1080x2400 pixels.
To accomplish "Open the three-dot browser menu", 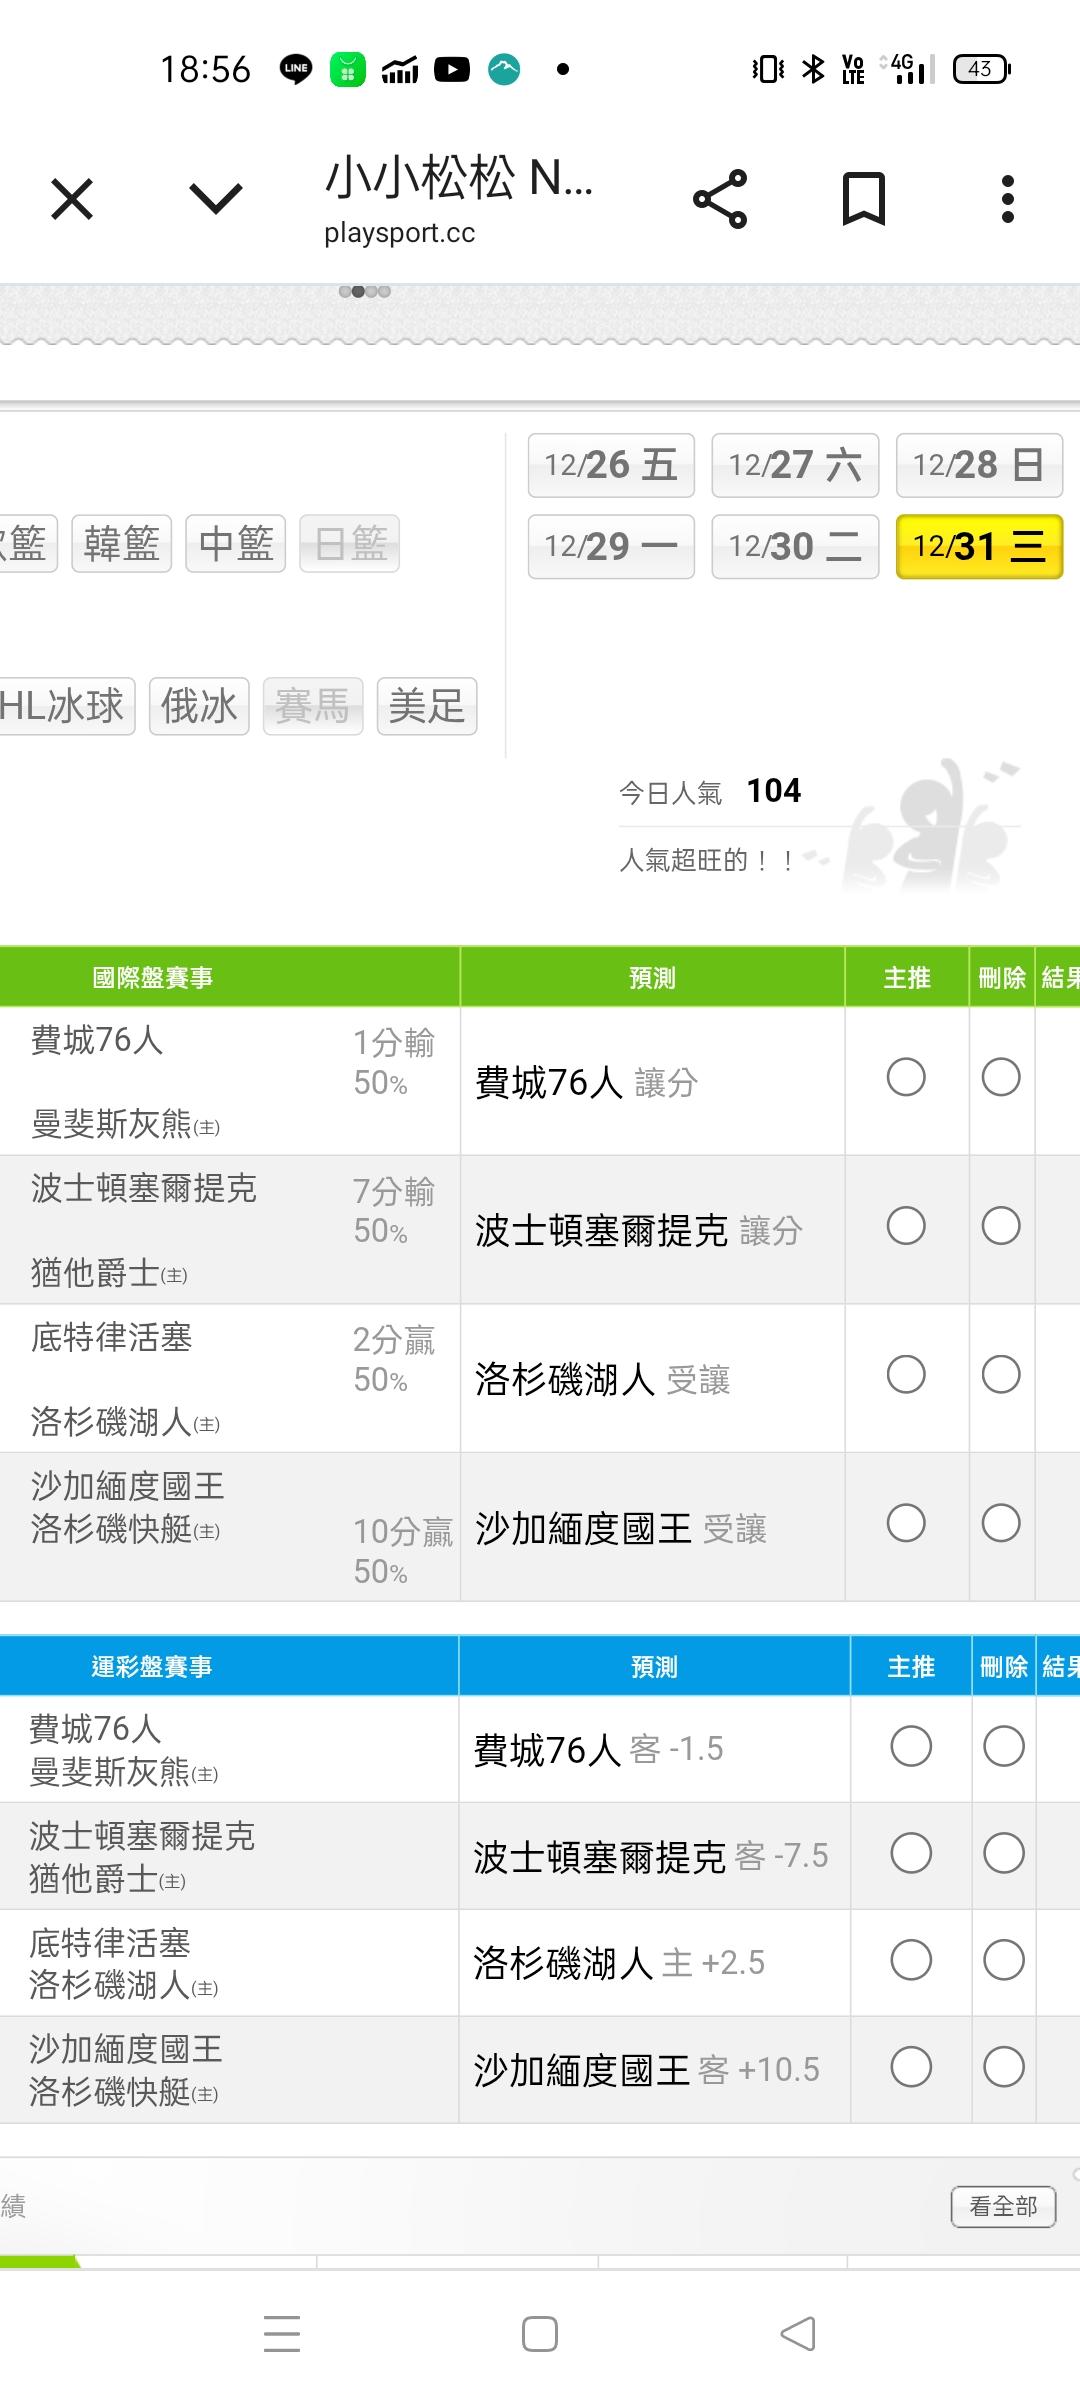I will pyautogui.click(x=1007, y=199).
